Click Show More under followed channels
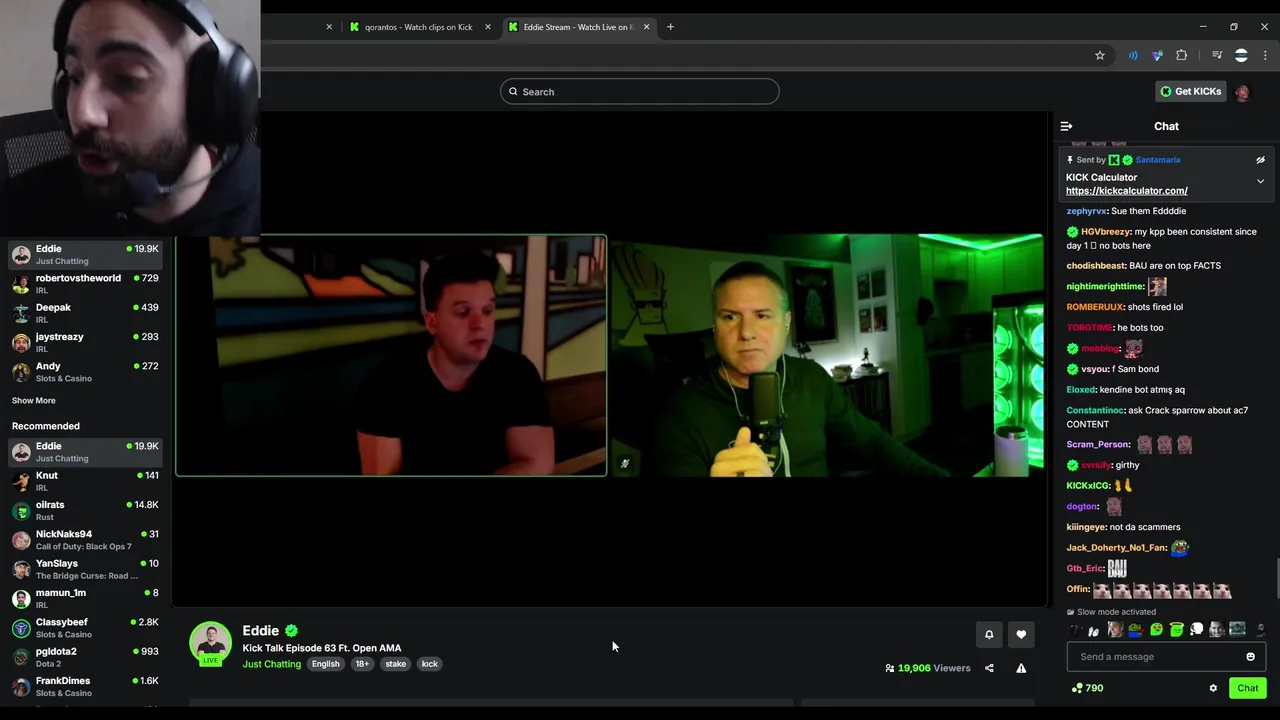The image size is (1280, 720). 33,401
